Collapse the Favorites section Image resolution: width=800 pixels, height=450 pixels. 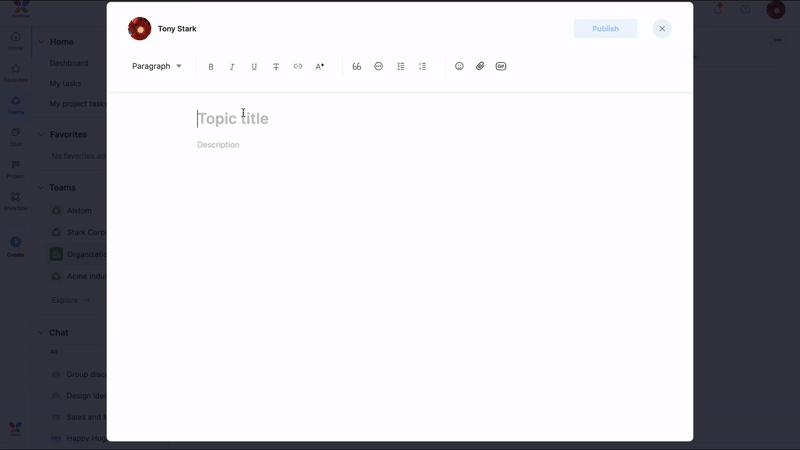coord(41,135)
